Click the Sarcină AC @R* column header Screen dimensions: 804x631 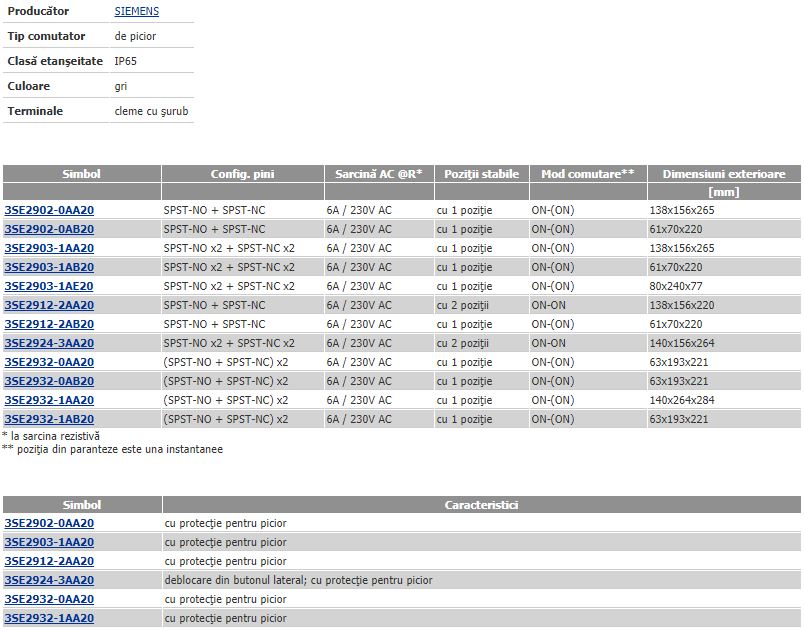point(378,174)
